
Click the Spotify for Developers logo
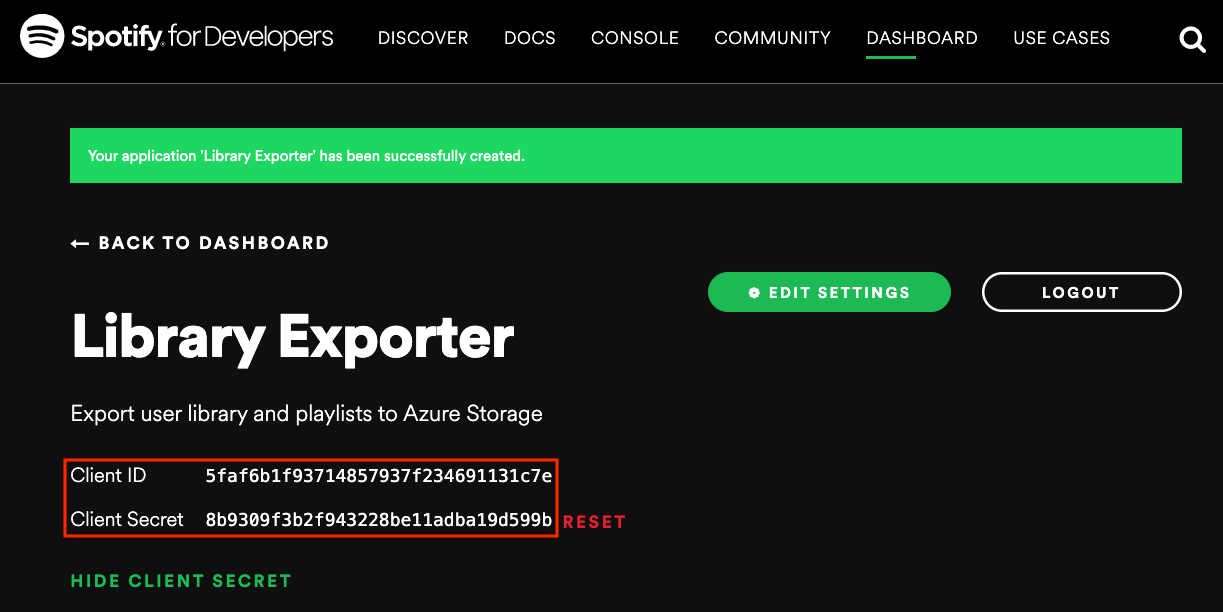tap(177, 38)
